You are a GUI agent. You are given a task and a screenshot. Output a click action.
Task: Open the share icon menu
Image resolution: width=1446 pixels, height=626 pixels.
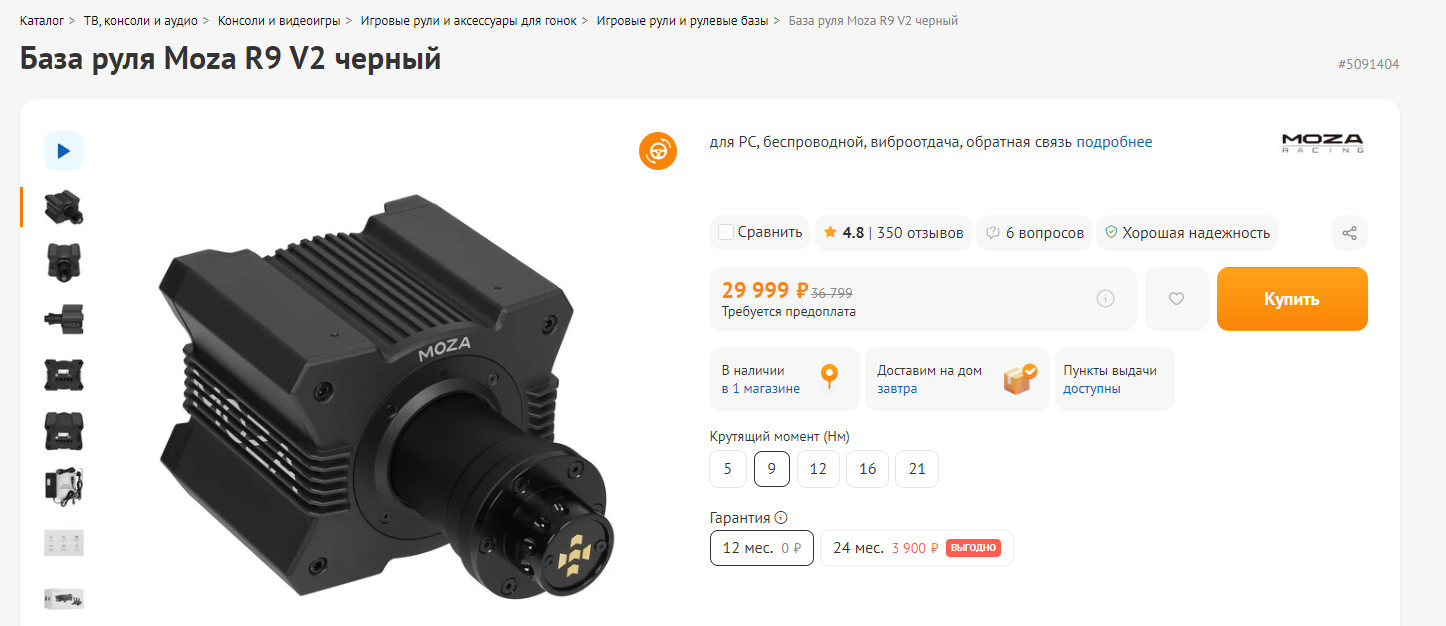tap(1350, 233)
